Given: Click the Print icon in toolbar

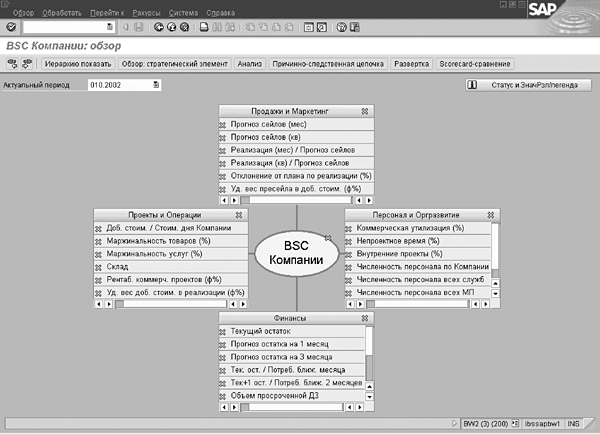Looking at the screenshot, I should [x=204, y=27].
